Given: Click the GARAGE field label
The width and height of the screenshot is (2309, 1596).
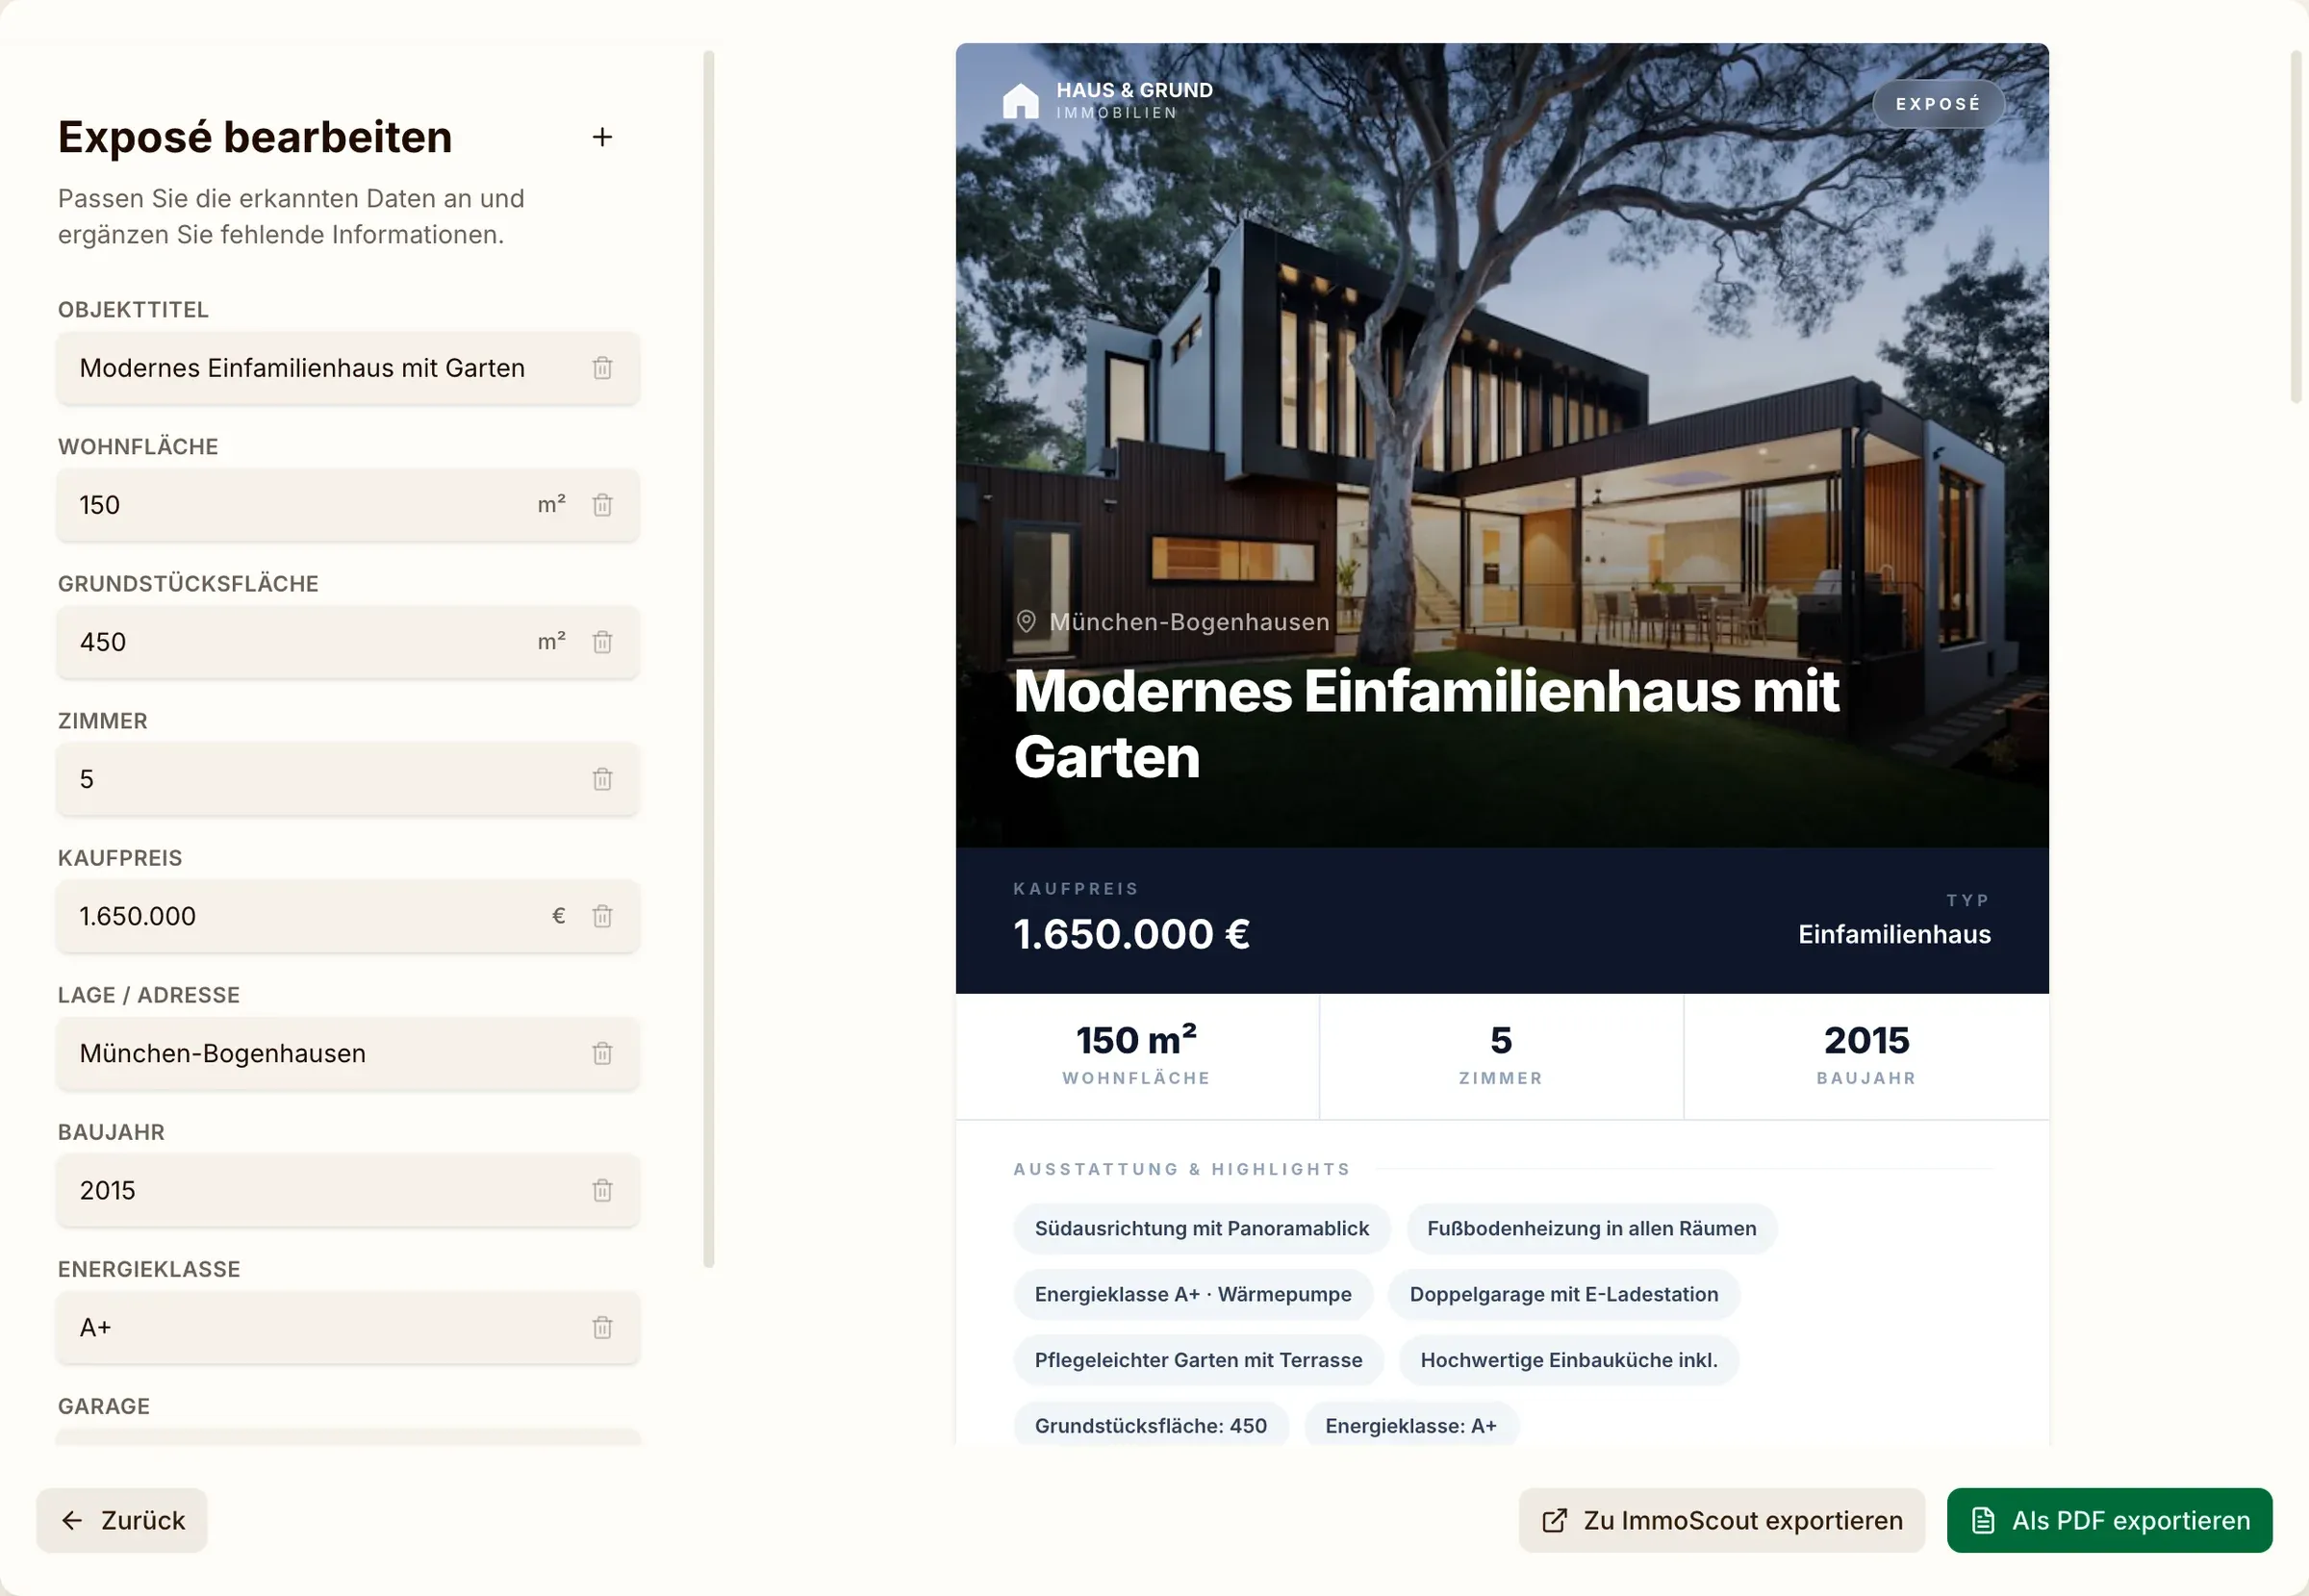Looking at the screenshot, I should pos(104,1406).
